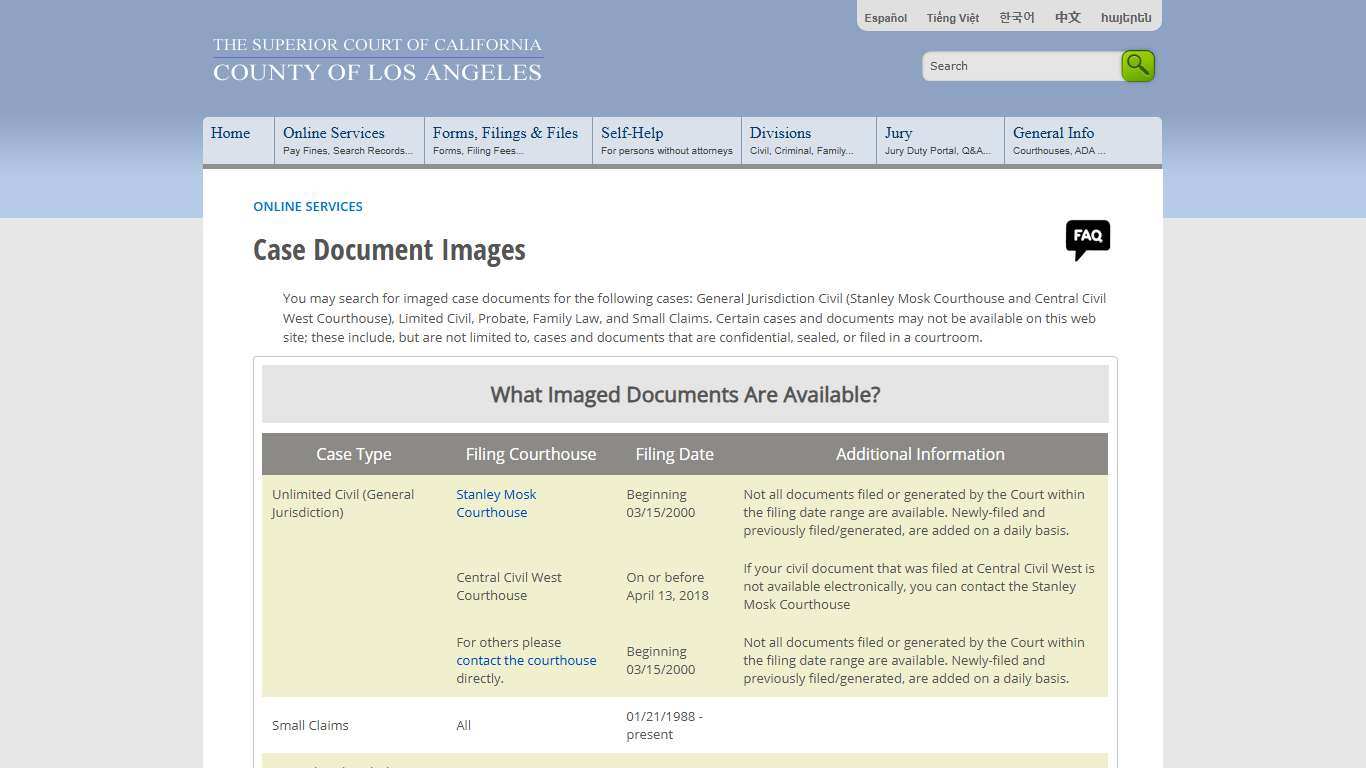Open the Stanley Mosk Courthouse link

coord(496,503)
